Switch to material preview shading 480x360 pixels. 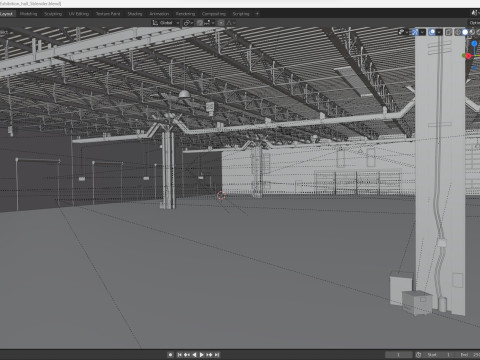pyautogui.click(x=472, y=32)
